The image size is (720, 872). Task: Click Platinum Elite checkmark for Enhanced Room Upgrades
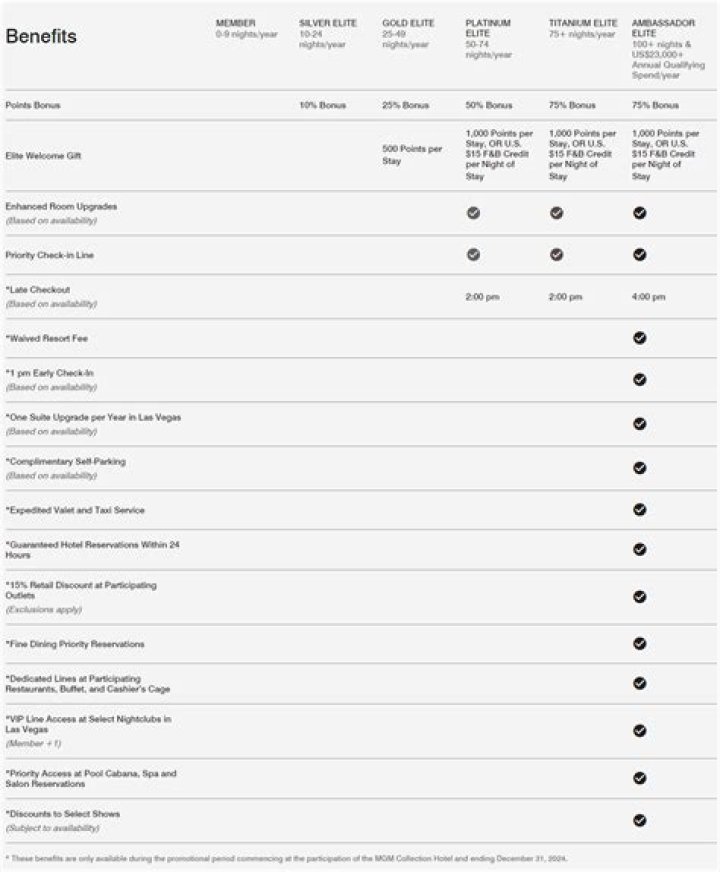click(474, 213)
